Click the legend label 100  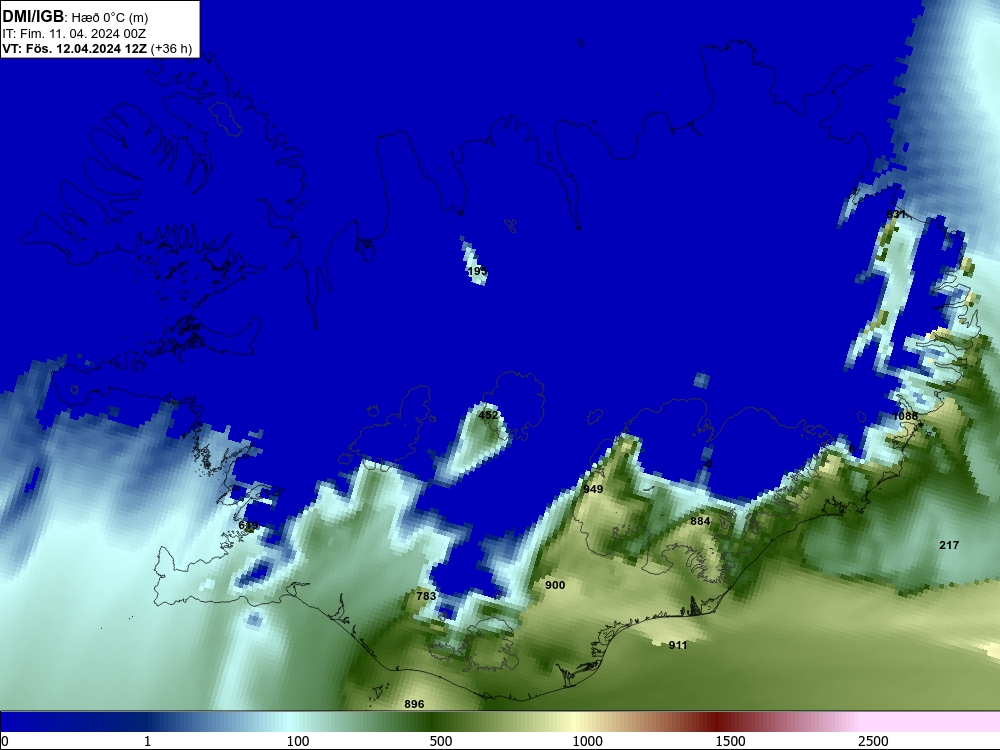298,741
